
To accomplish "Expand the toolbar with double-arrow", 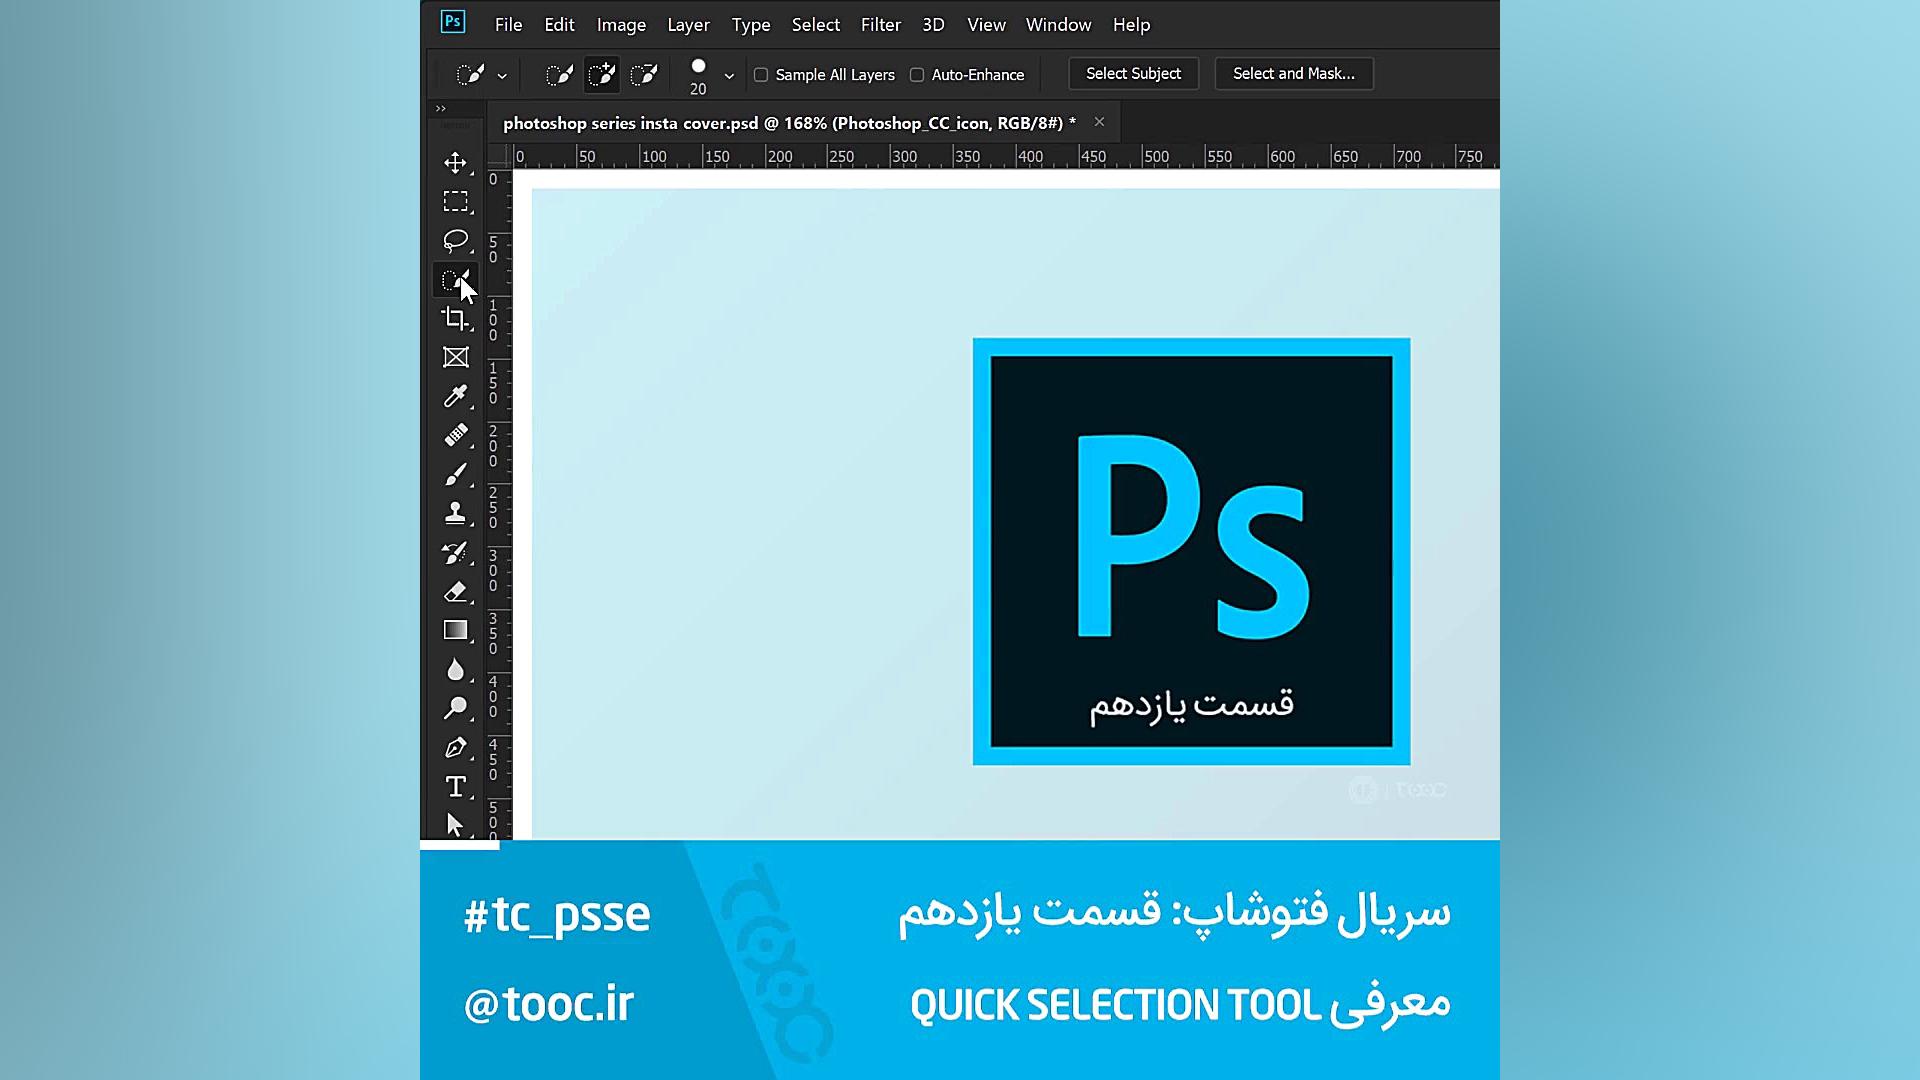I will 441,108.
